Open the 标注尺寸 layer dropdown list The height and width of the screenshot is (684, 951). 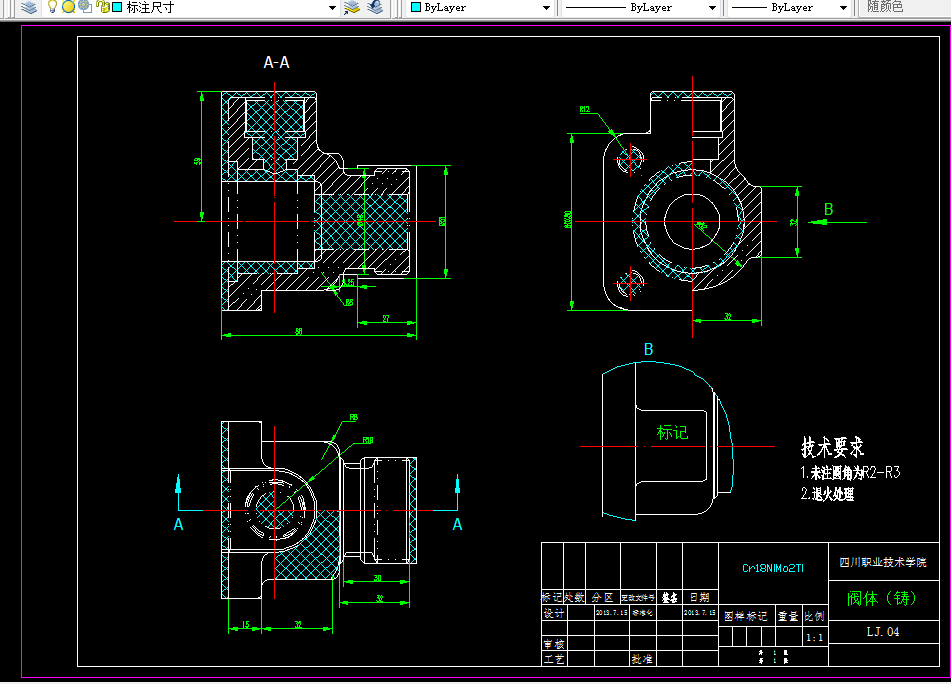[x=332, y=8]
